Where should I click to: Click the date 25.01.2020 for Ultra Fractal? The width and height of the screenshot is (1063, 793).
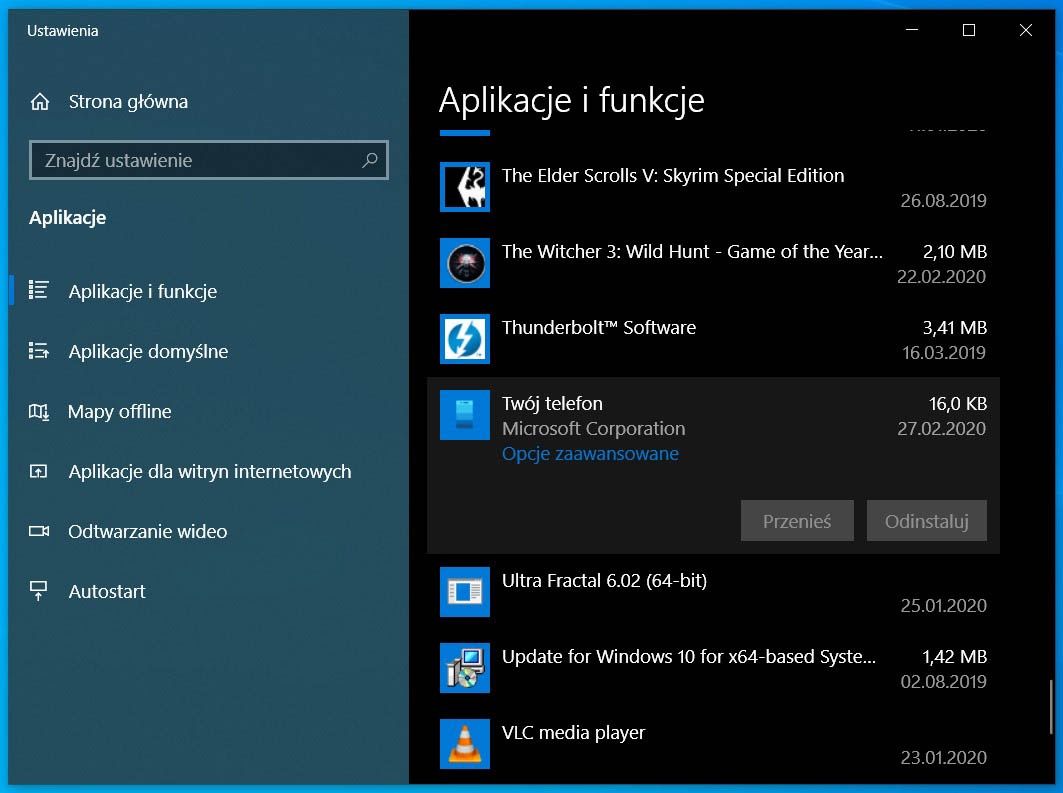pos(944,605)
